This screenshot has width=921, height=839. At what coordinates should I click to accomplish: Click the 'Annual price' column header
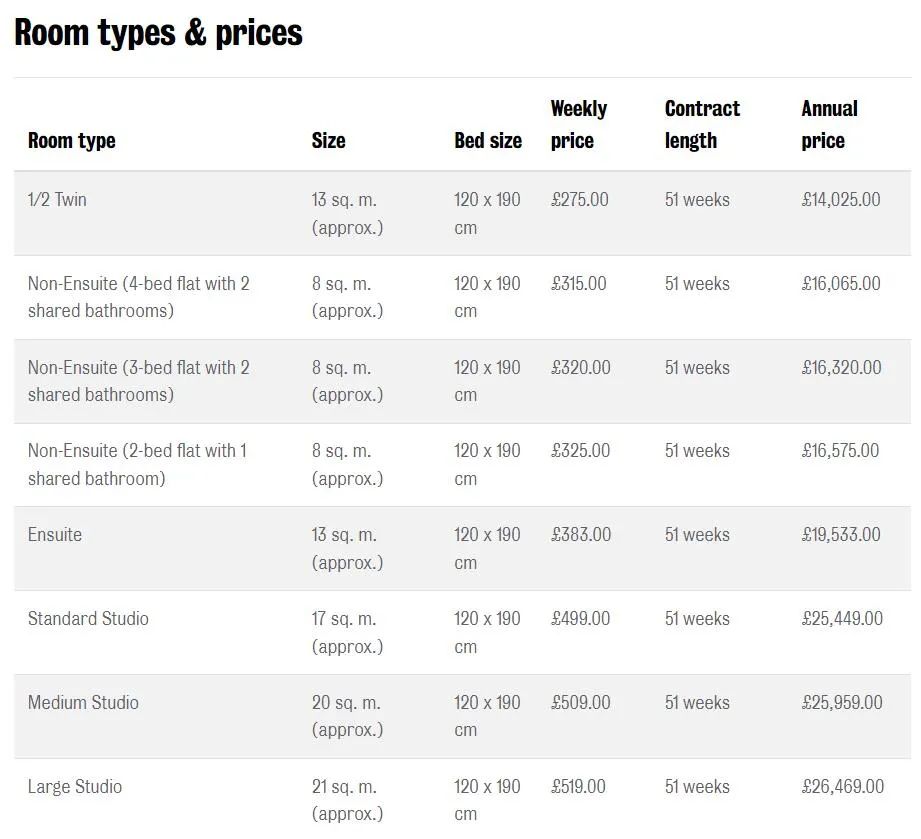coord(829,125)
